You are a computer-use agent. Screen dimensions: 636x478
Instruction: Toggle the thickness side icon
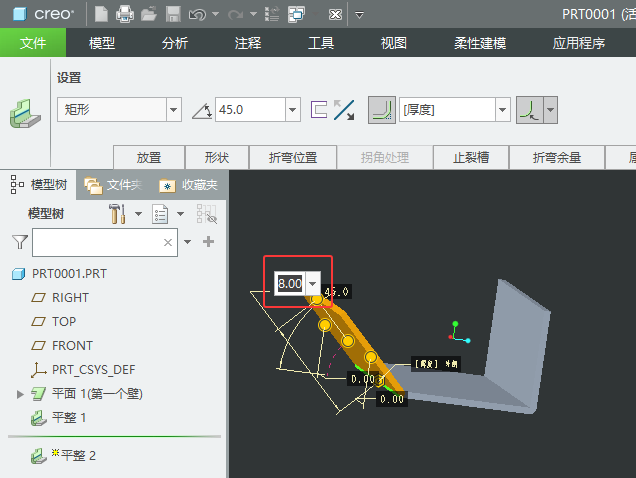pos(319,110)
